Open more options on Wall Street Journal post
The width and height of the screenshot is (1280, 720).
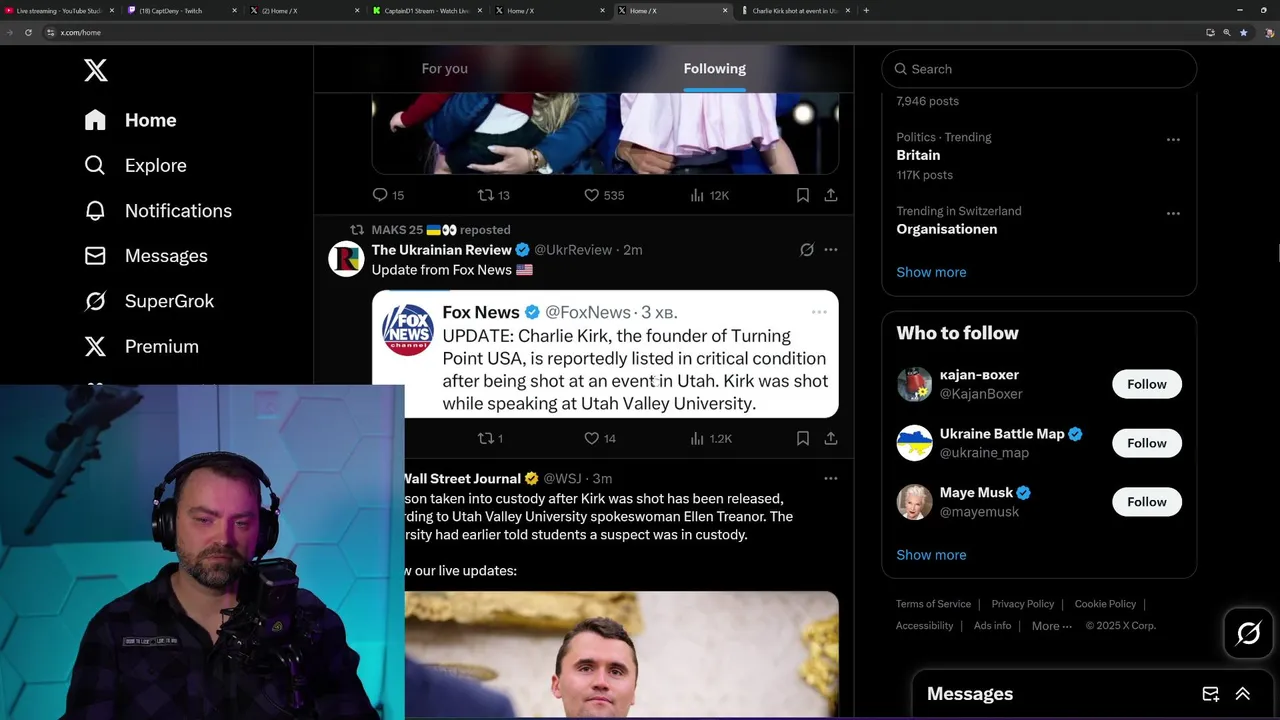pyautogui.click(x=831, y=479)
